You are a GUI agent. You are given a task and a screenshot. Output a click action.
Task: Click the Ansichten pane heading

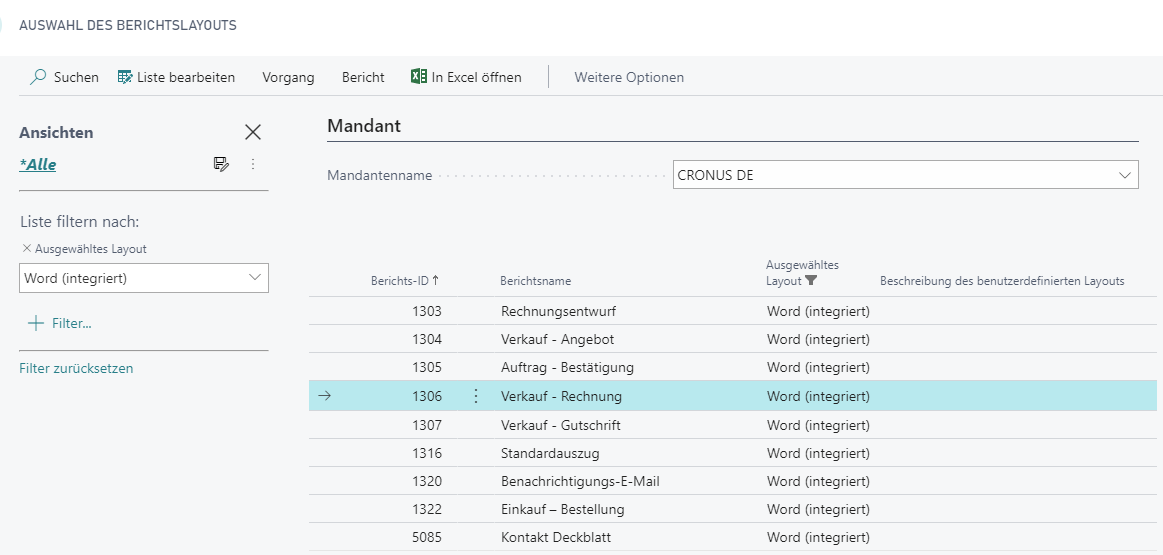pos(56,133)
